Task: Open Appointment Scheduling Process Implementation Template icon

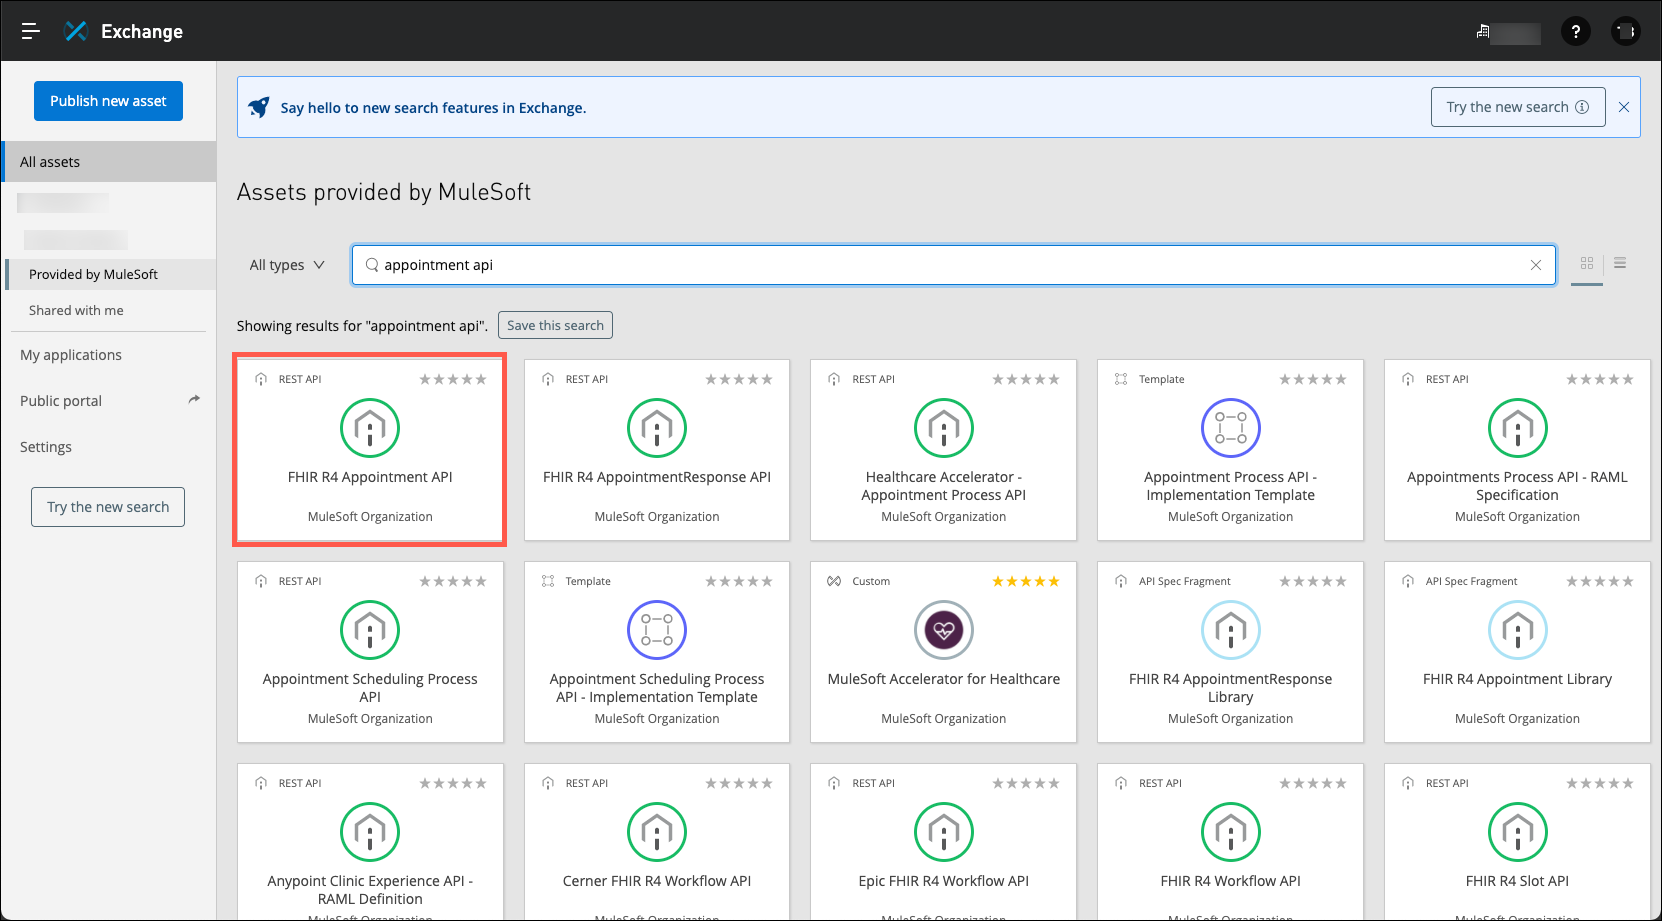Action: [x=657, y=630]
